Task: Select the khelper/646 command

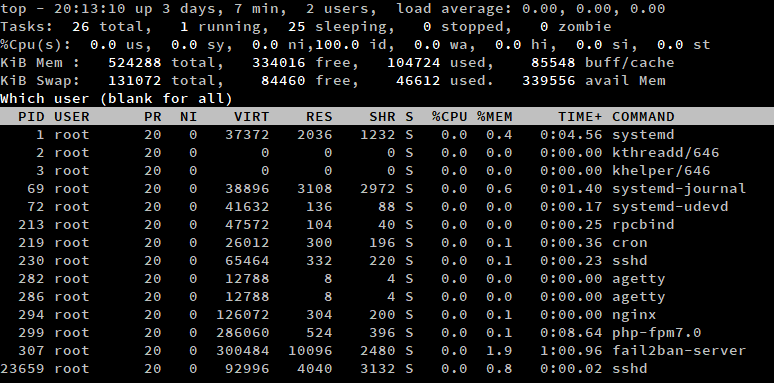Action: [661, 171]
